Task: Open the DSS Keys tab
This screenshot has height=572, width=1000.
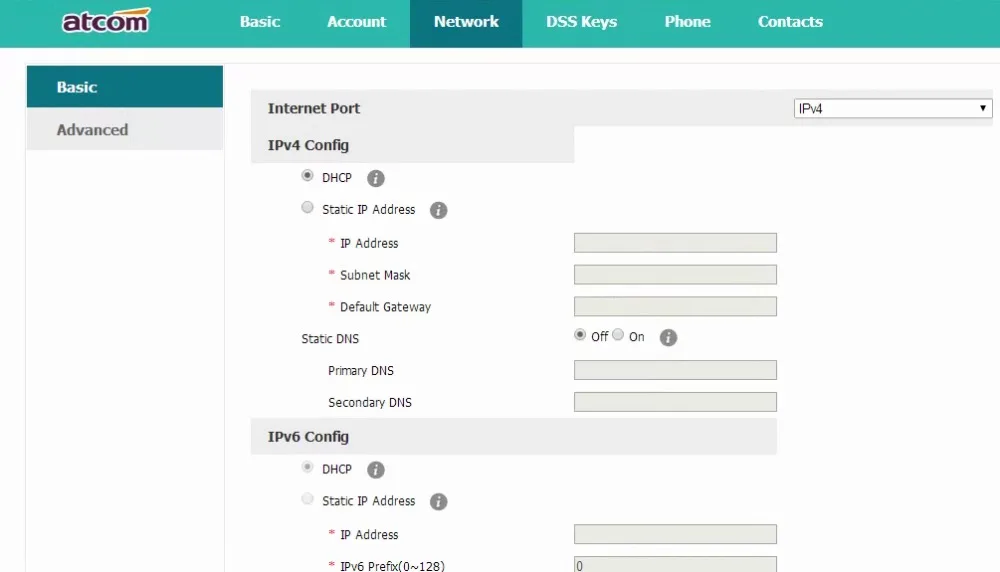Action: (581, 22)
